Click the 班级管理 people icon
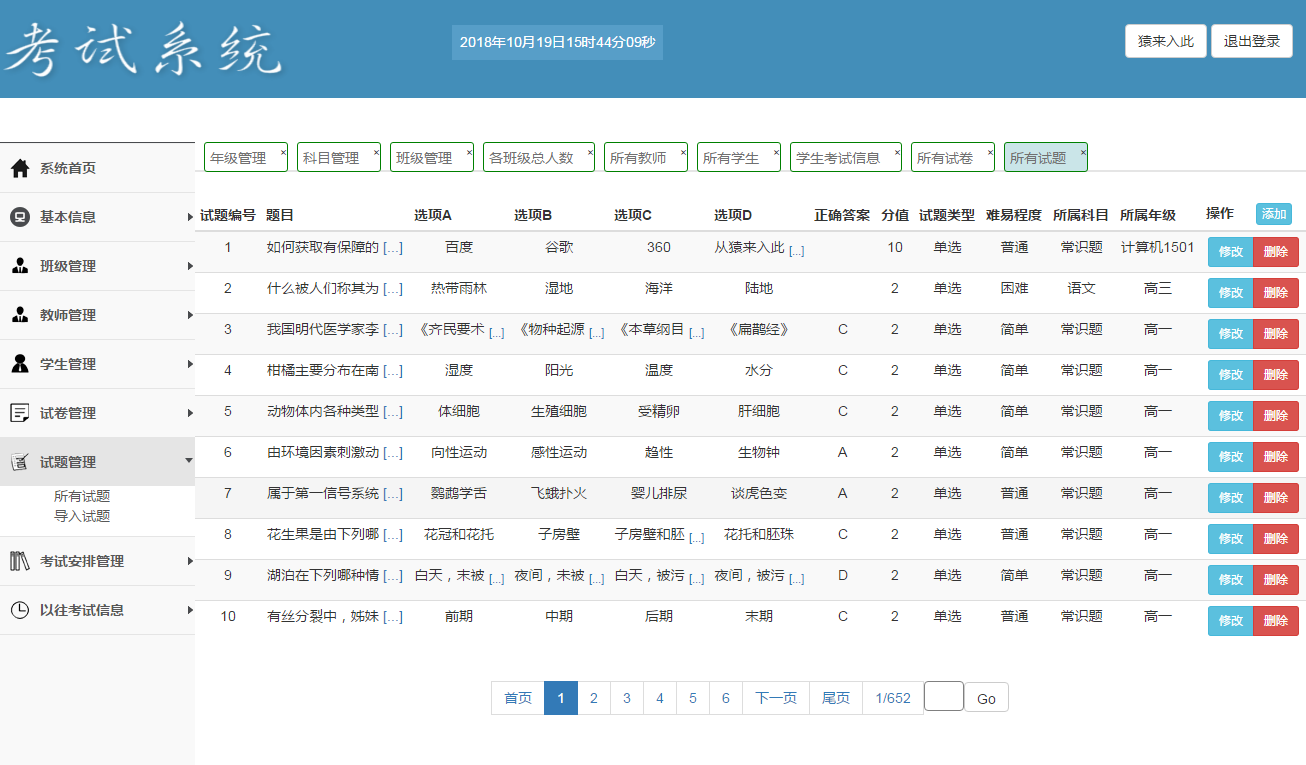This screenshot has width=1306, height=765. (x=20, y=265)
